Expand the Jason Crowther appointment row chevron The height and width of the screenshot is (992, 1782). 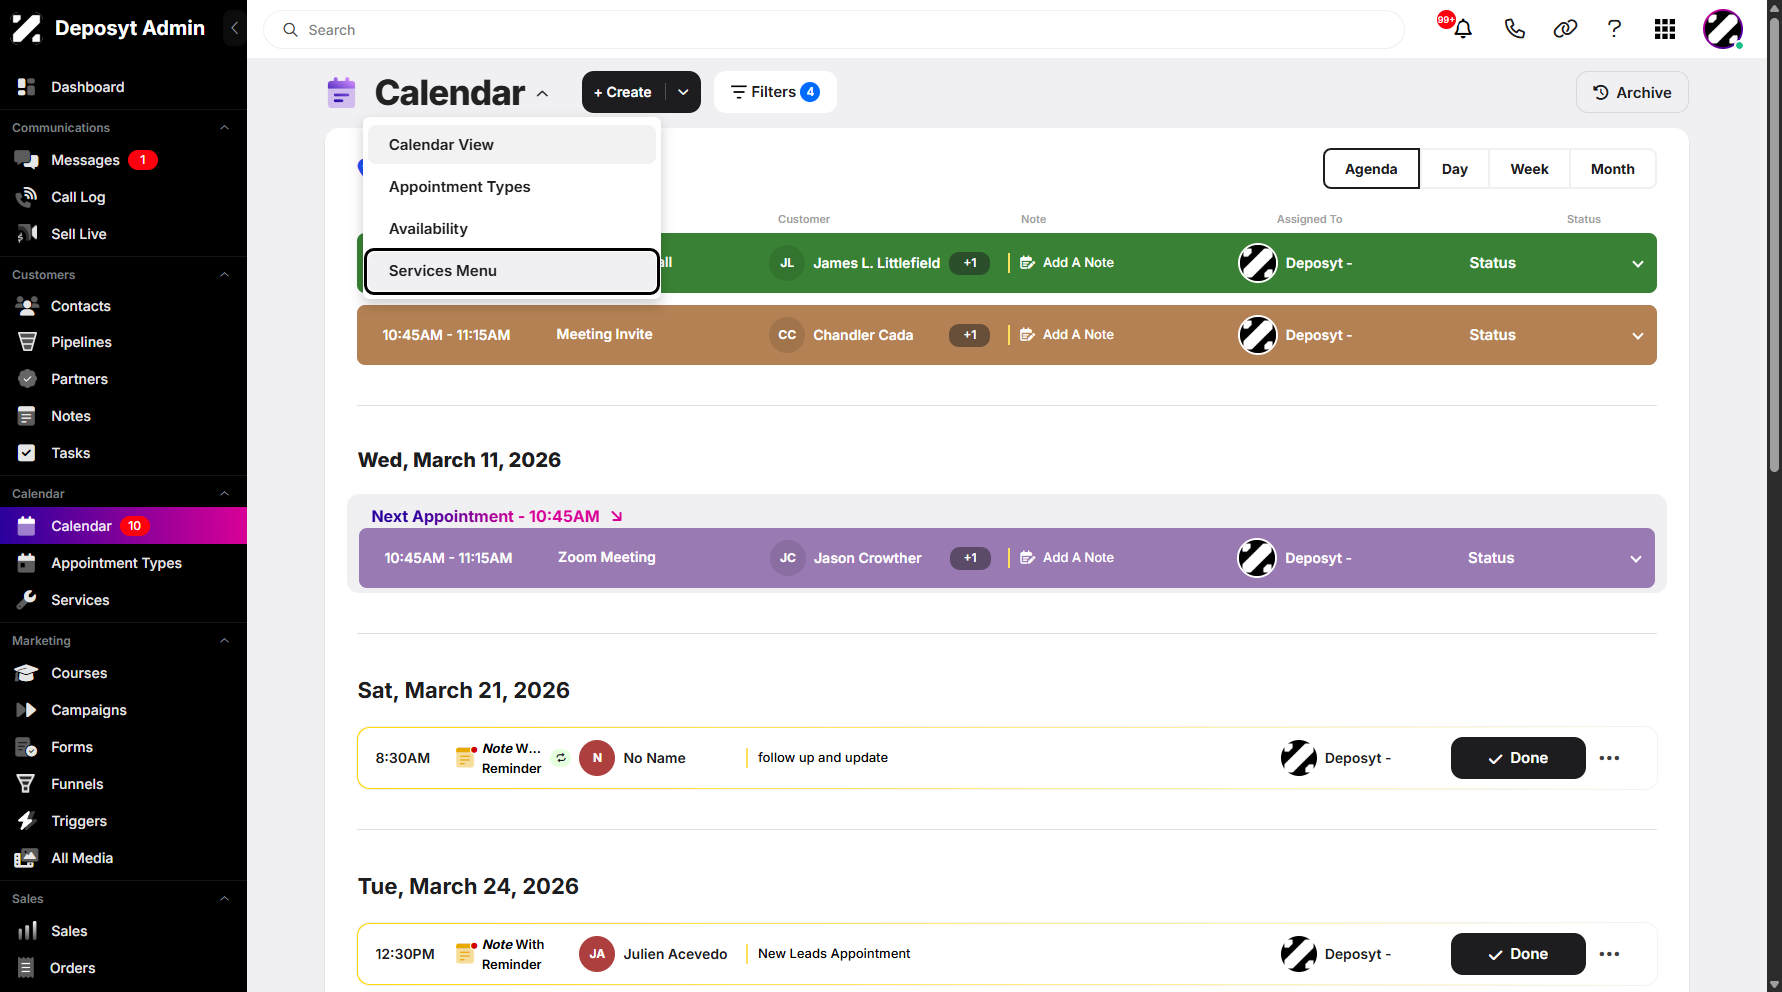[x=1636, y=558]
